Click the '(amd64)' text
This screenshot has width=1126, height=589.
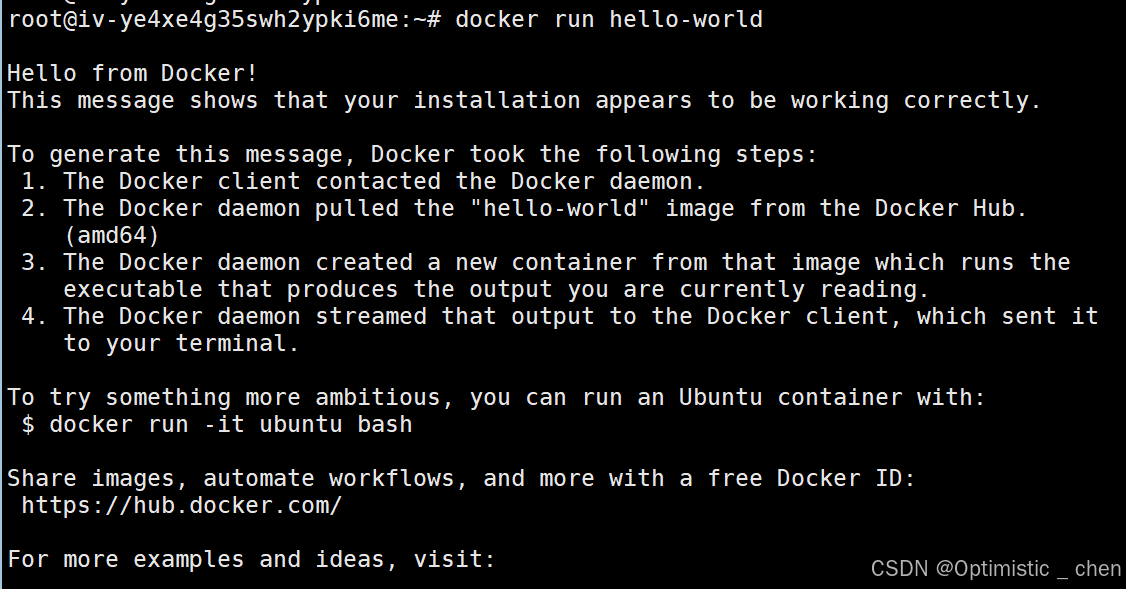pyautogui.click(x=111, y=236)
